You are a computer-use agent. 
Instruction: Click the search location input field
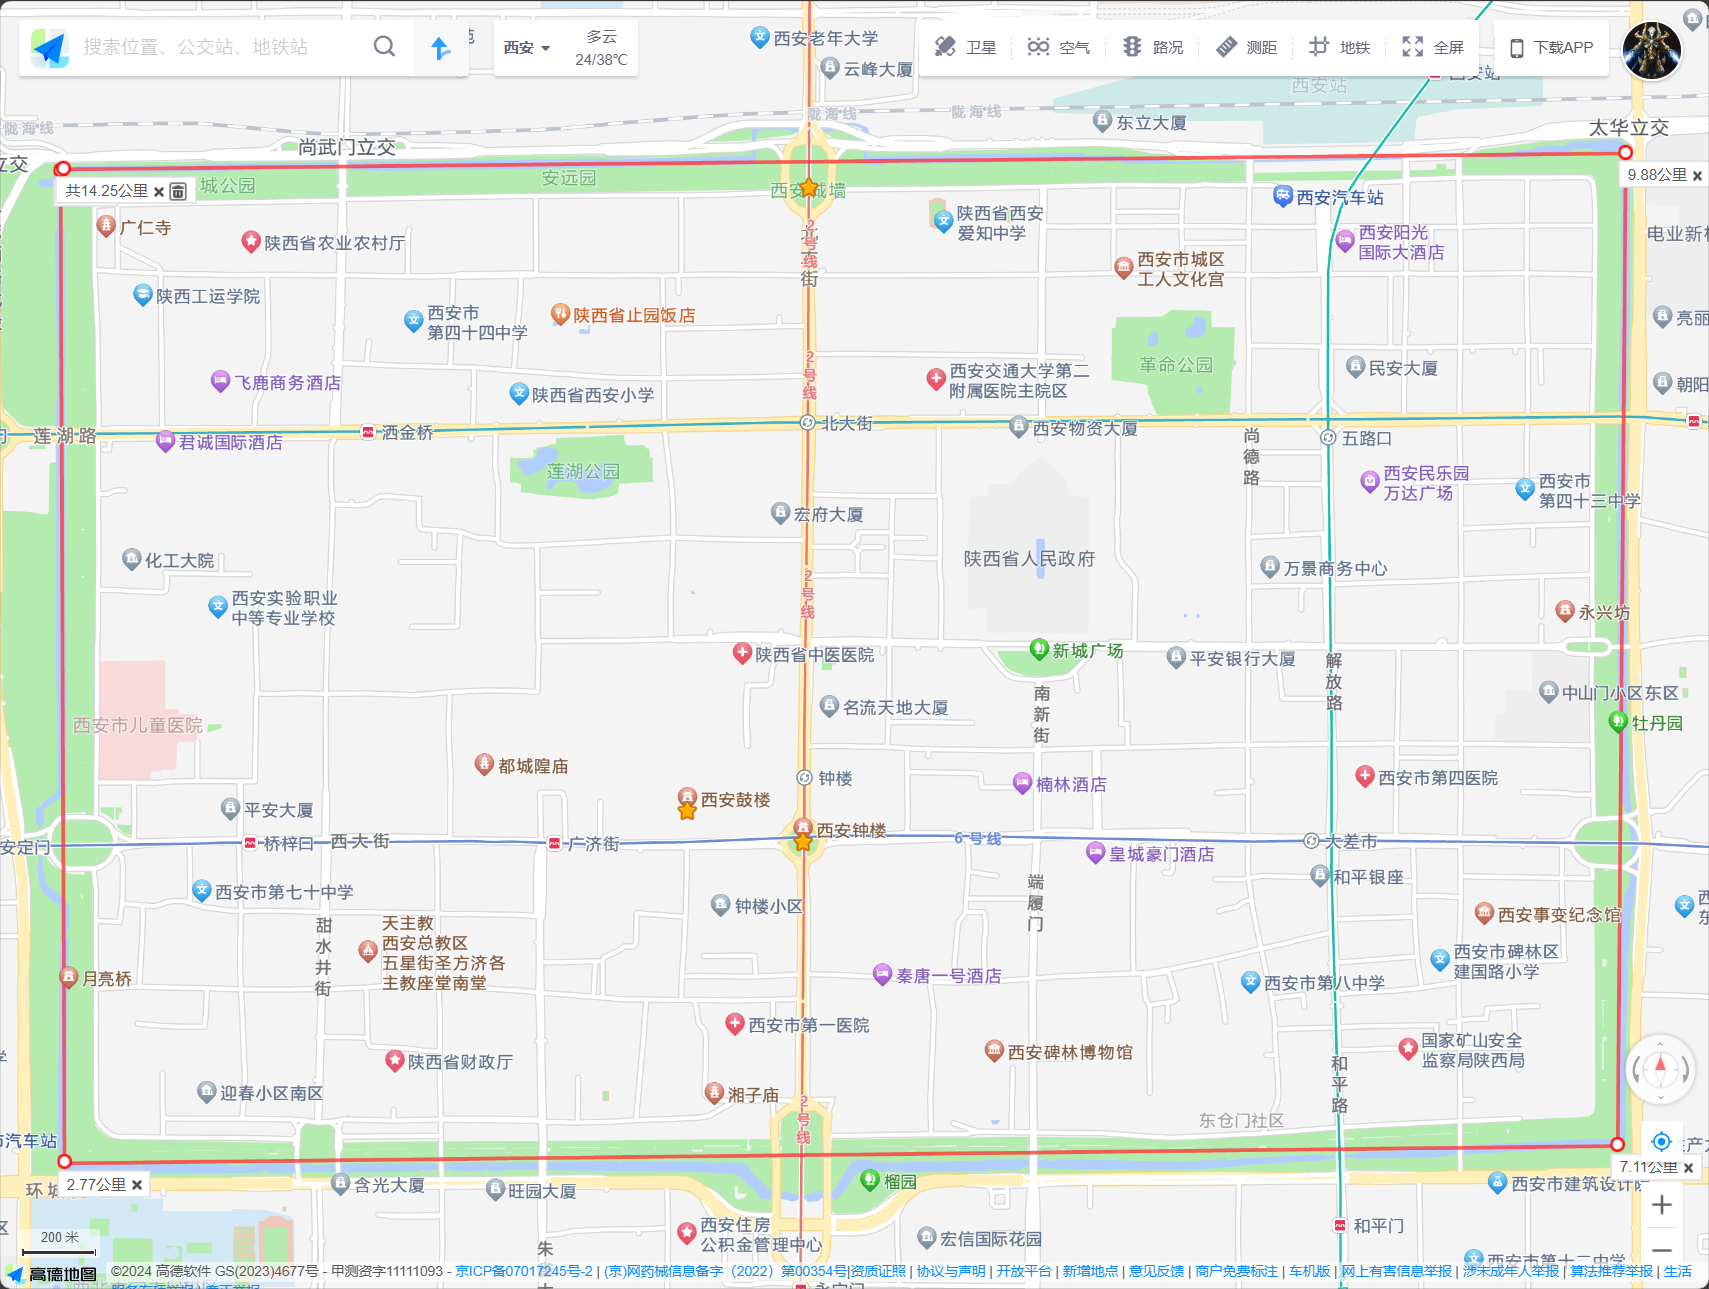[x=220, y=47]
